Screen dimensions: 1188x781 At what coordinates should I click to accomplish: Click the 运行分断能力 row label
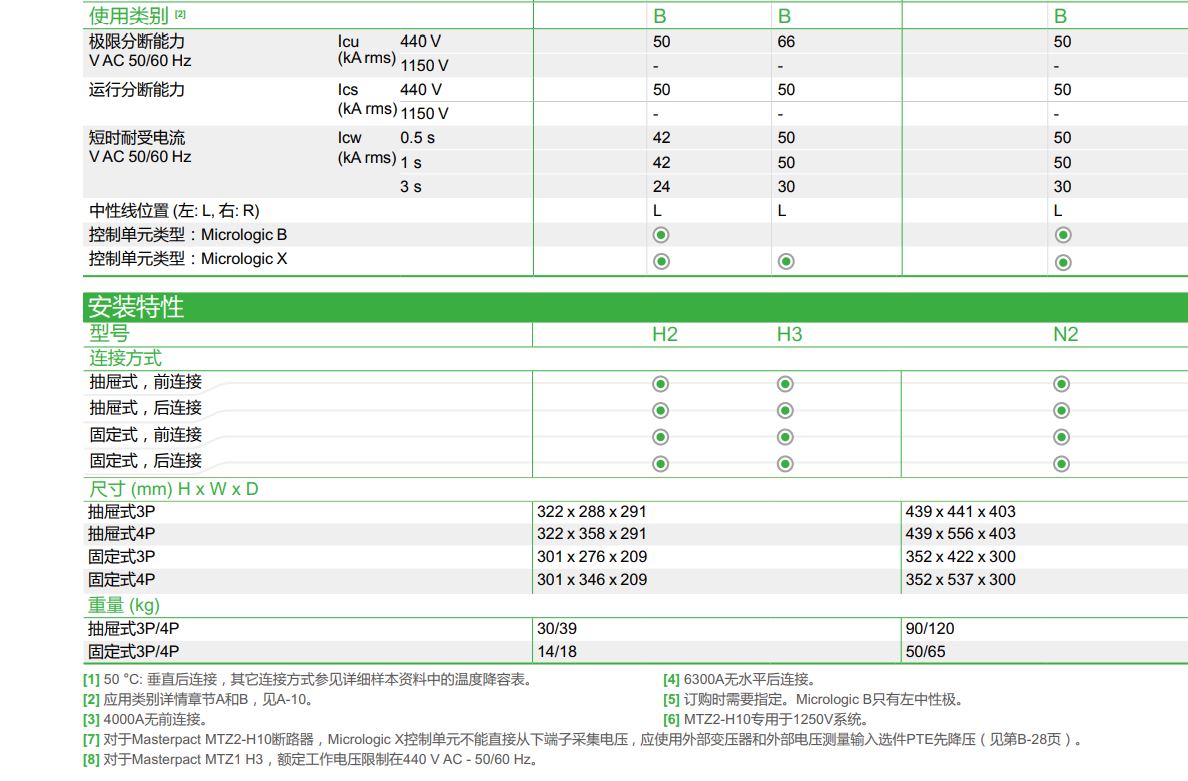pyautogui.click(x=136, y=89)
